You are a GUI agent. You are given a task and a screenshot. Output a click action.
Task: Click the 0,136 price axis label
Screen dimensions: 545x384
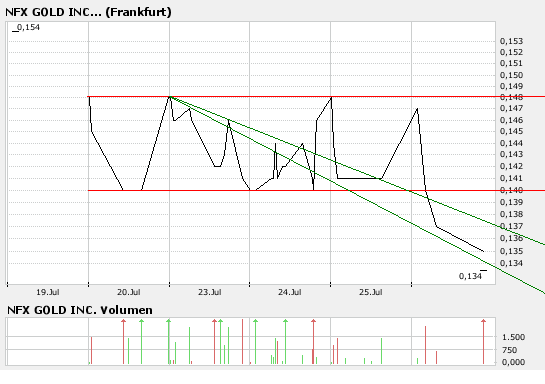tap(511, 238)
